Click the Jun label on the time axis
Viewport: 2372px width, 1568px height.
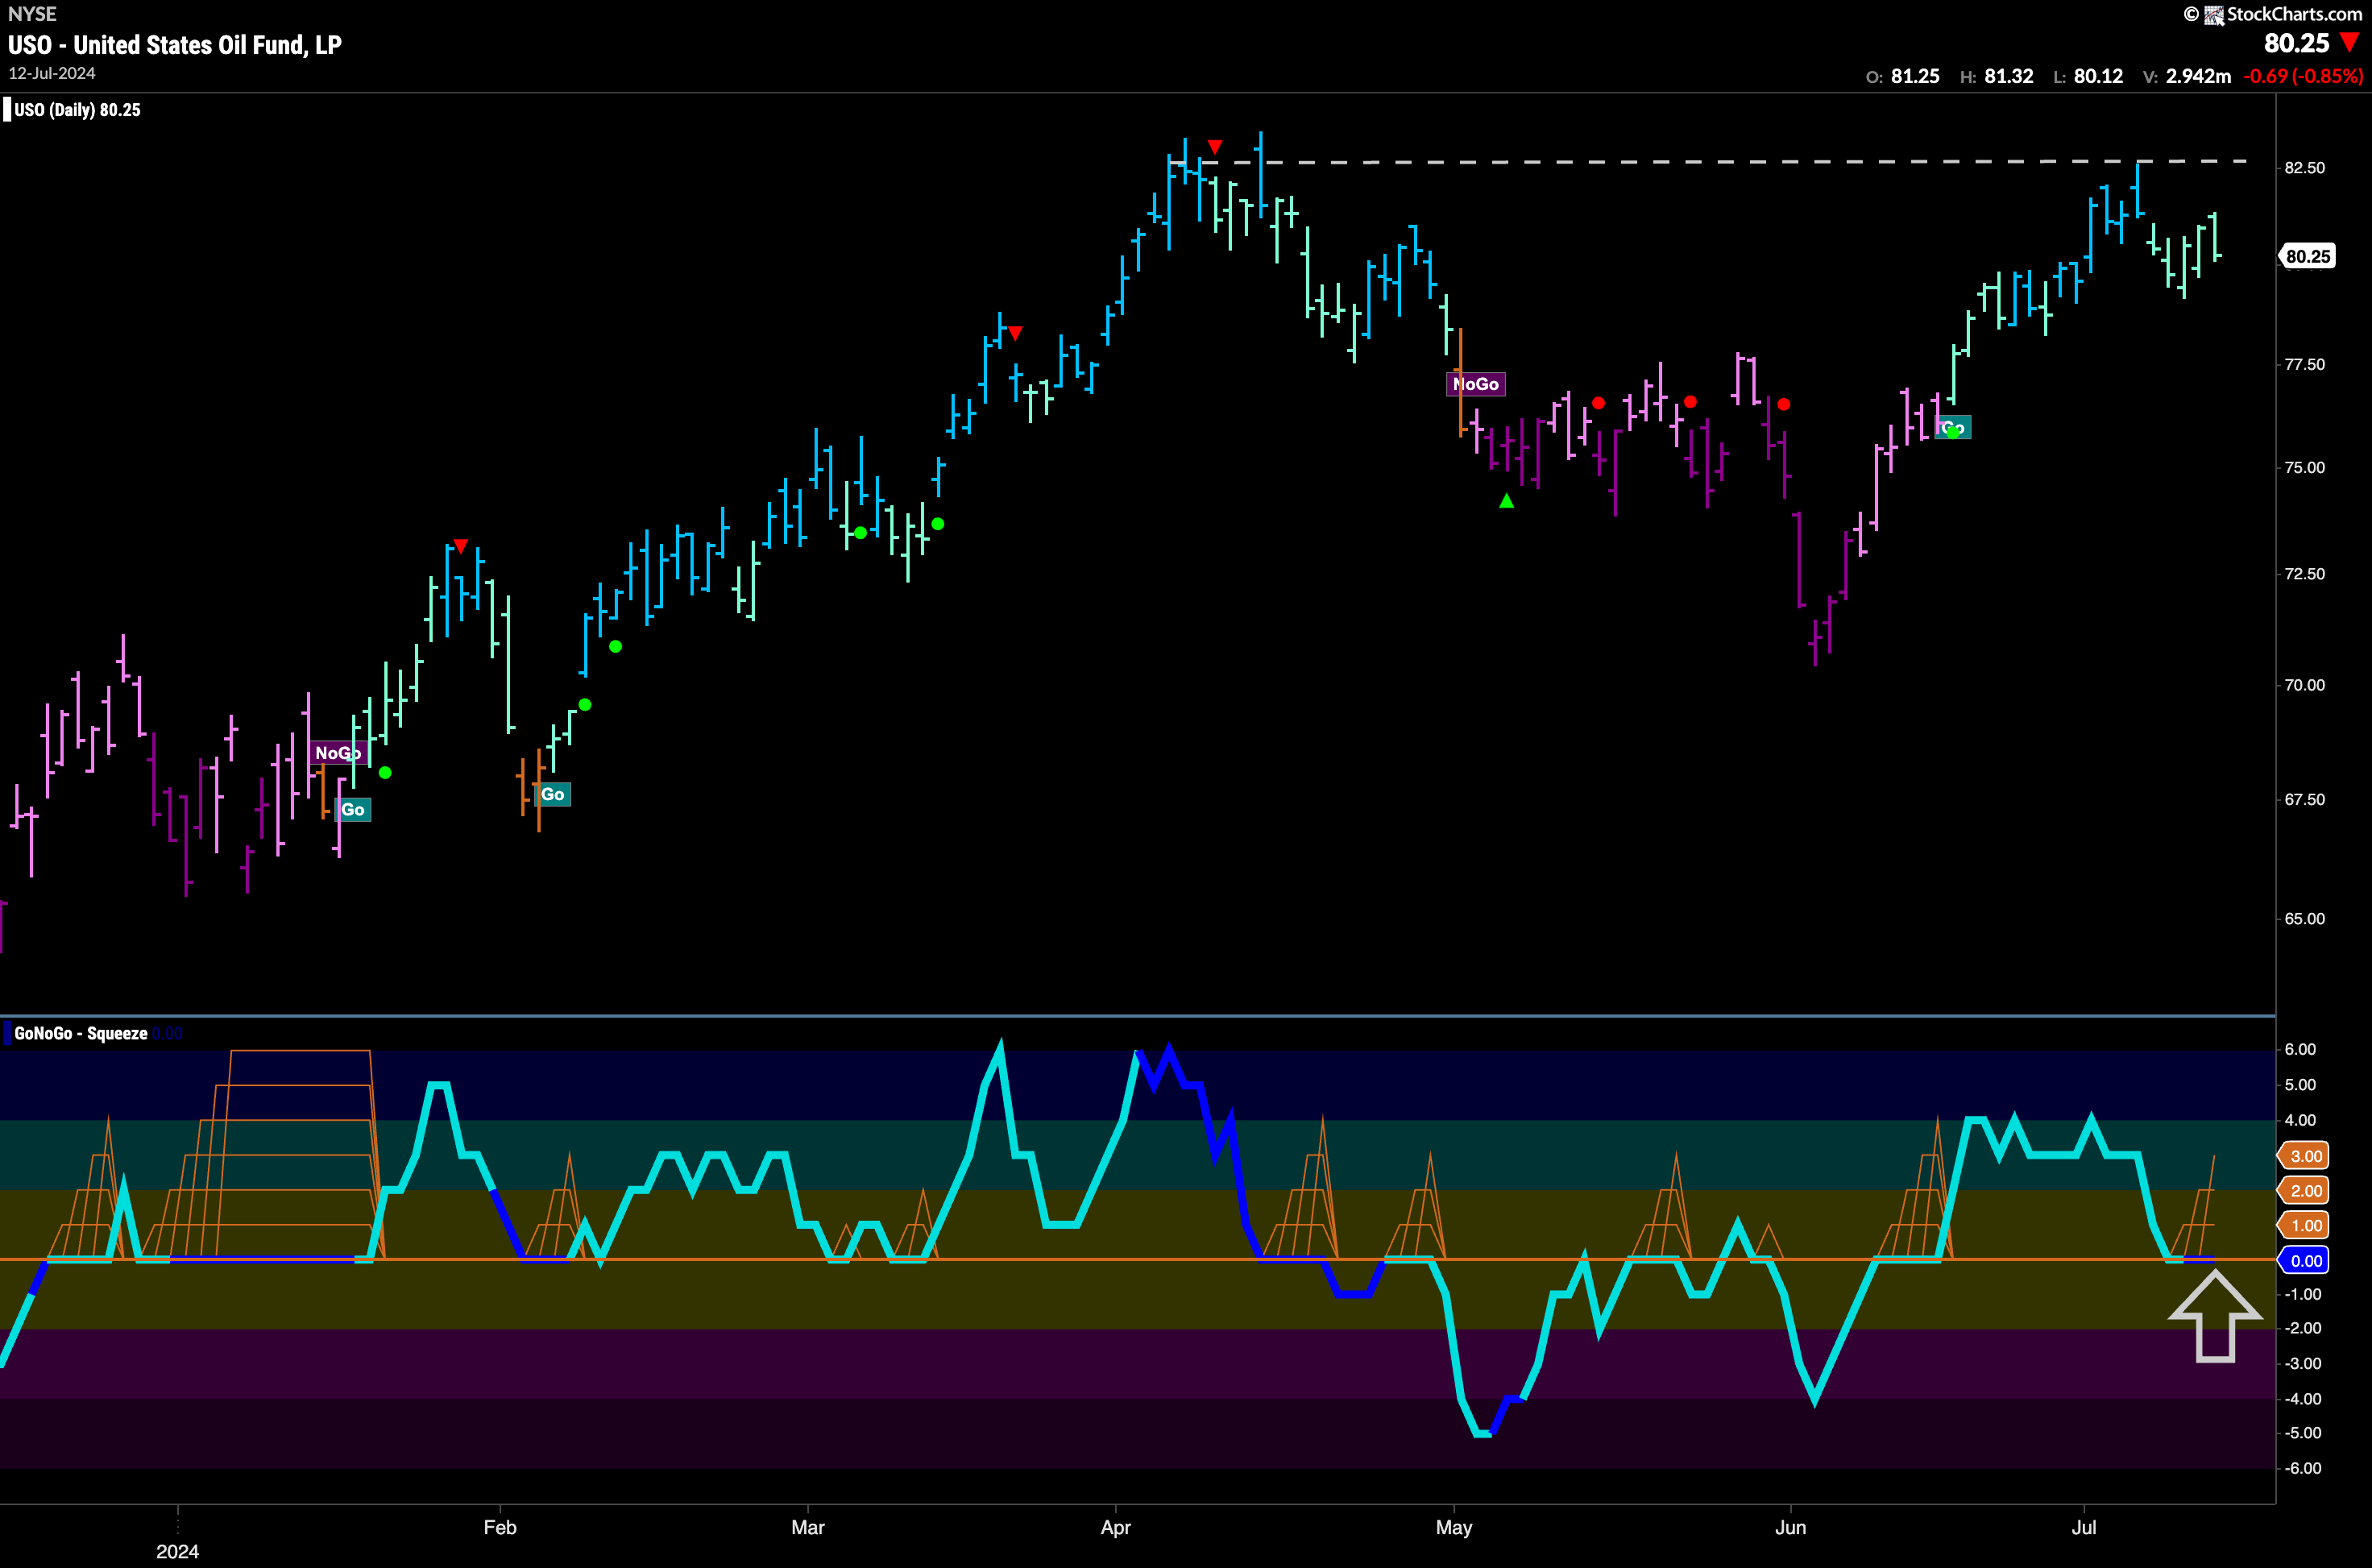(1791, 1528)
